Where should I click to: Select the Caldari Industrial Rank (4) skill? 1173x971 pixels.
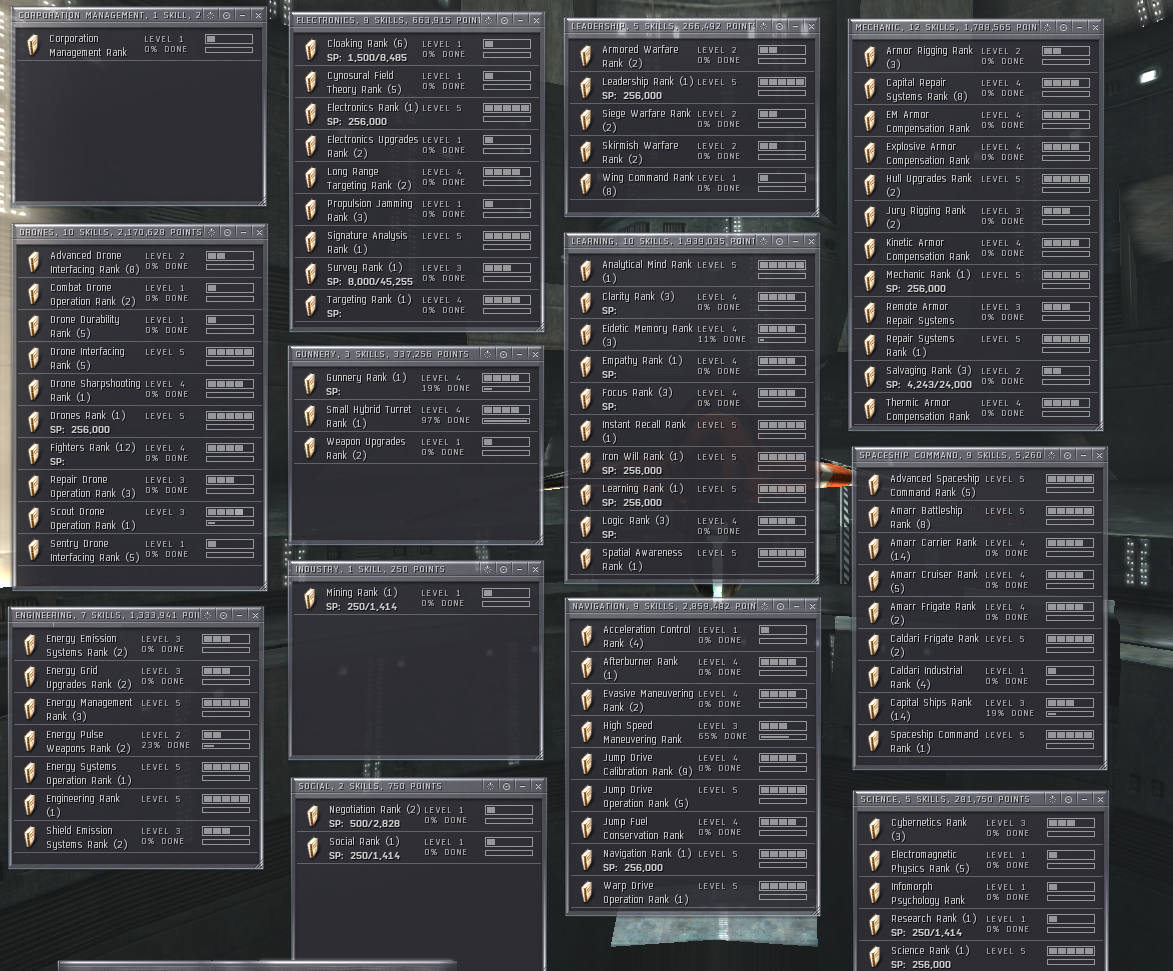click(979, 678)
